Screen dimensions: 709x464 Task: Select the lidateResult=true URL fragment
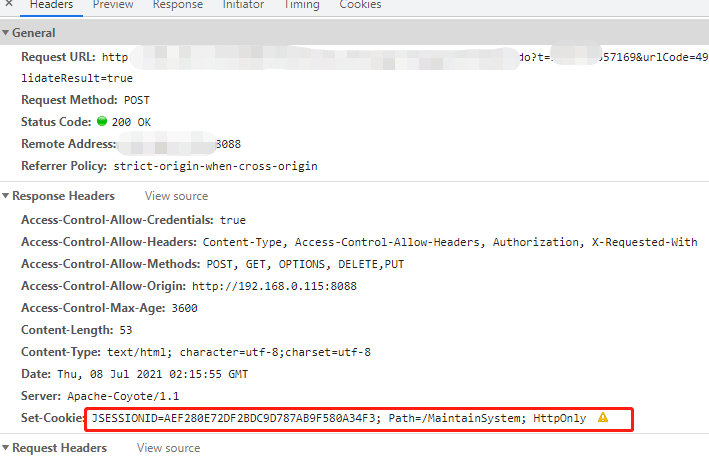[x=77, y=78]
